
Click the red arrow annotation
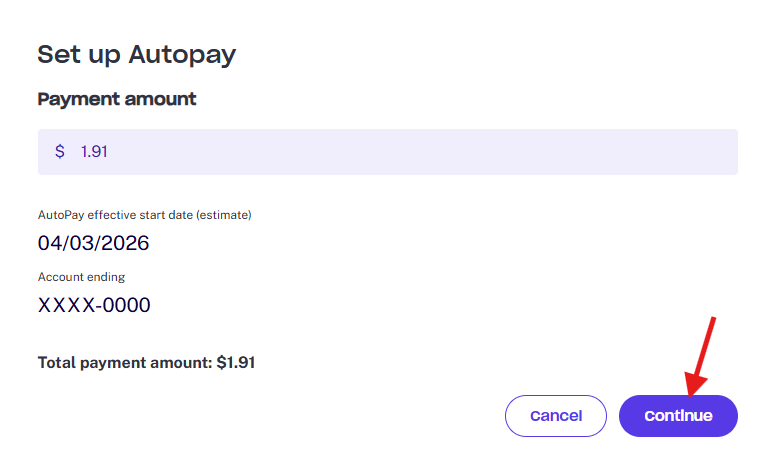(700, 357)
